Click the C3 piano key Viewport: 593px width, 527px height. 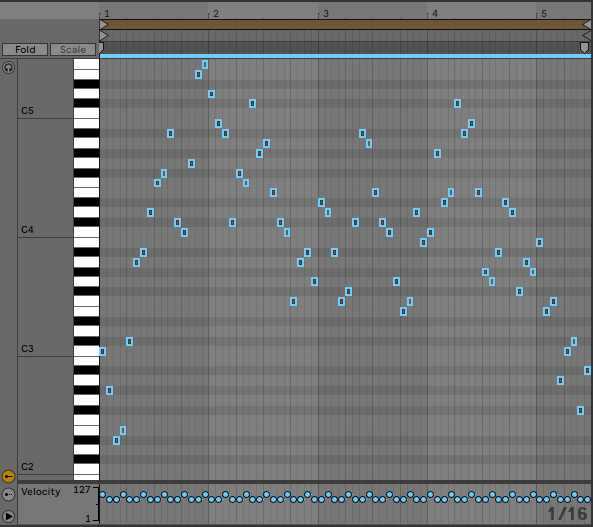(x=86, y=351)
